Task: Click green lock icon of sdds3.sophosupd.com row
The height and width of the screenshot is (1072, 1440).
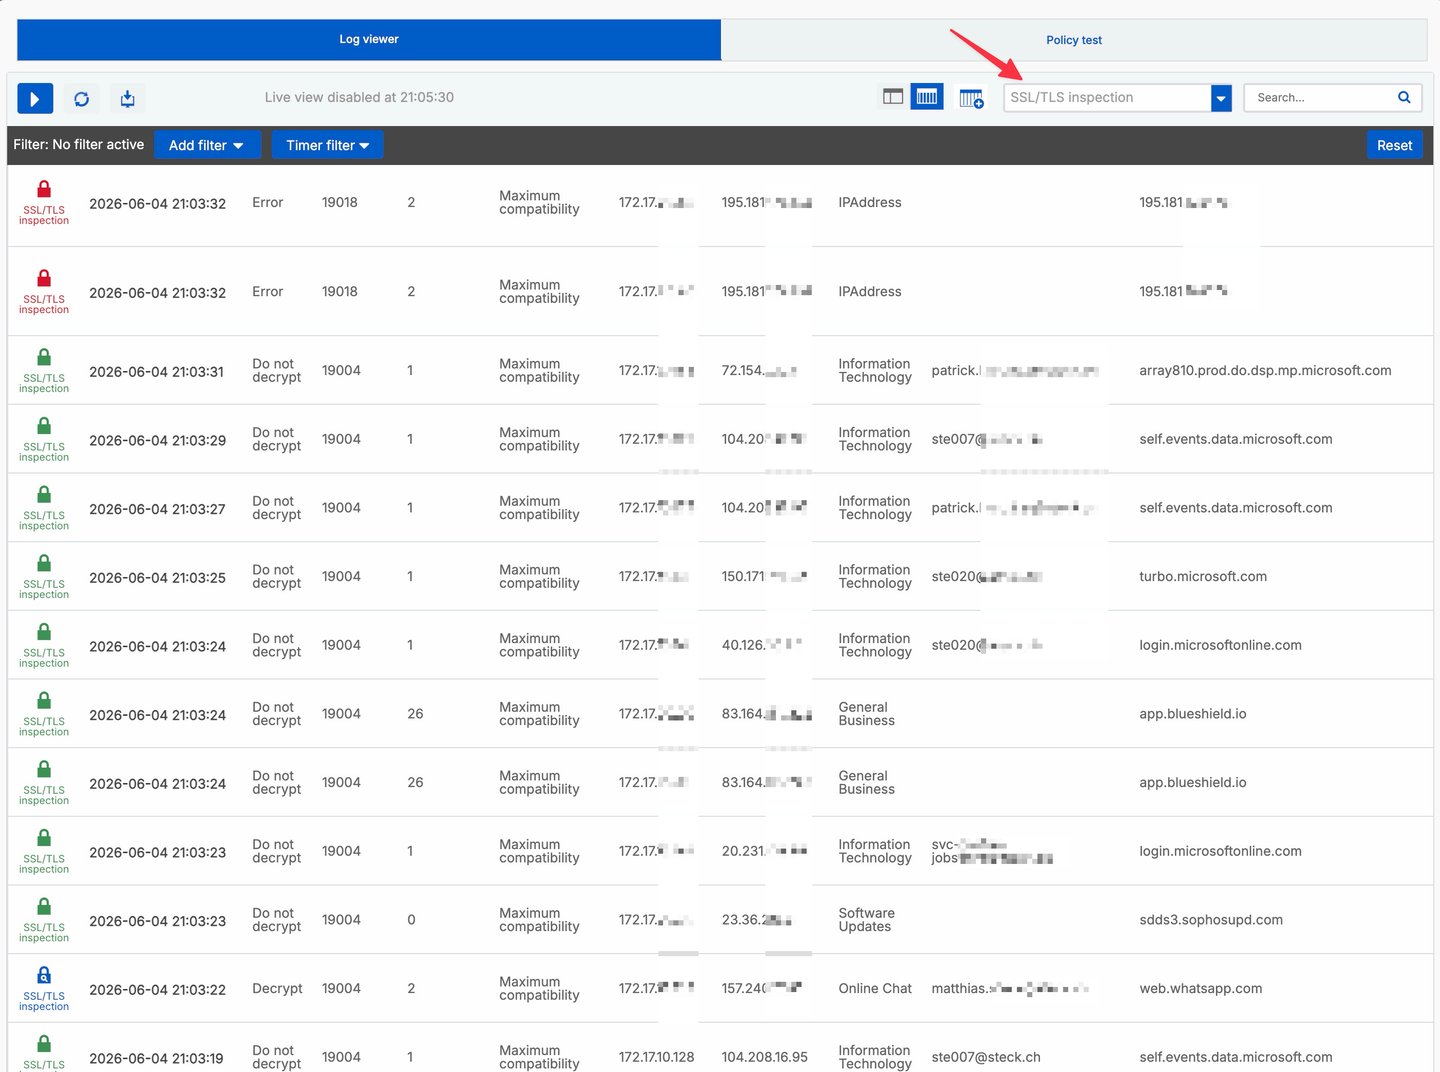Action: coord(44,906)
